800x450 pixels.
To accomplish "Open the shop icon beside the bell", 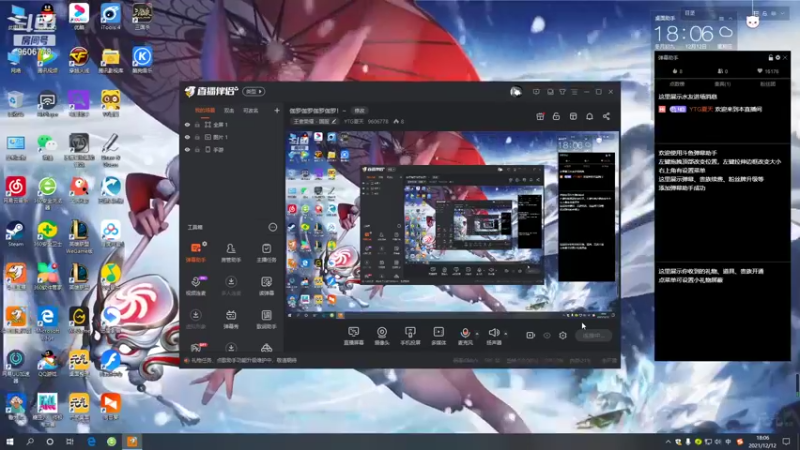I will click(x=573, y=116).
